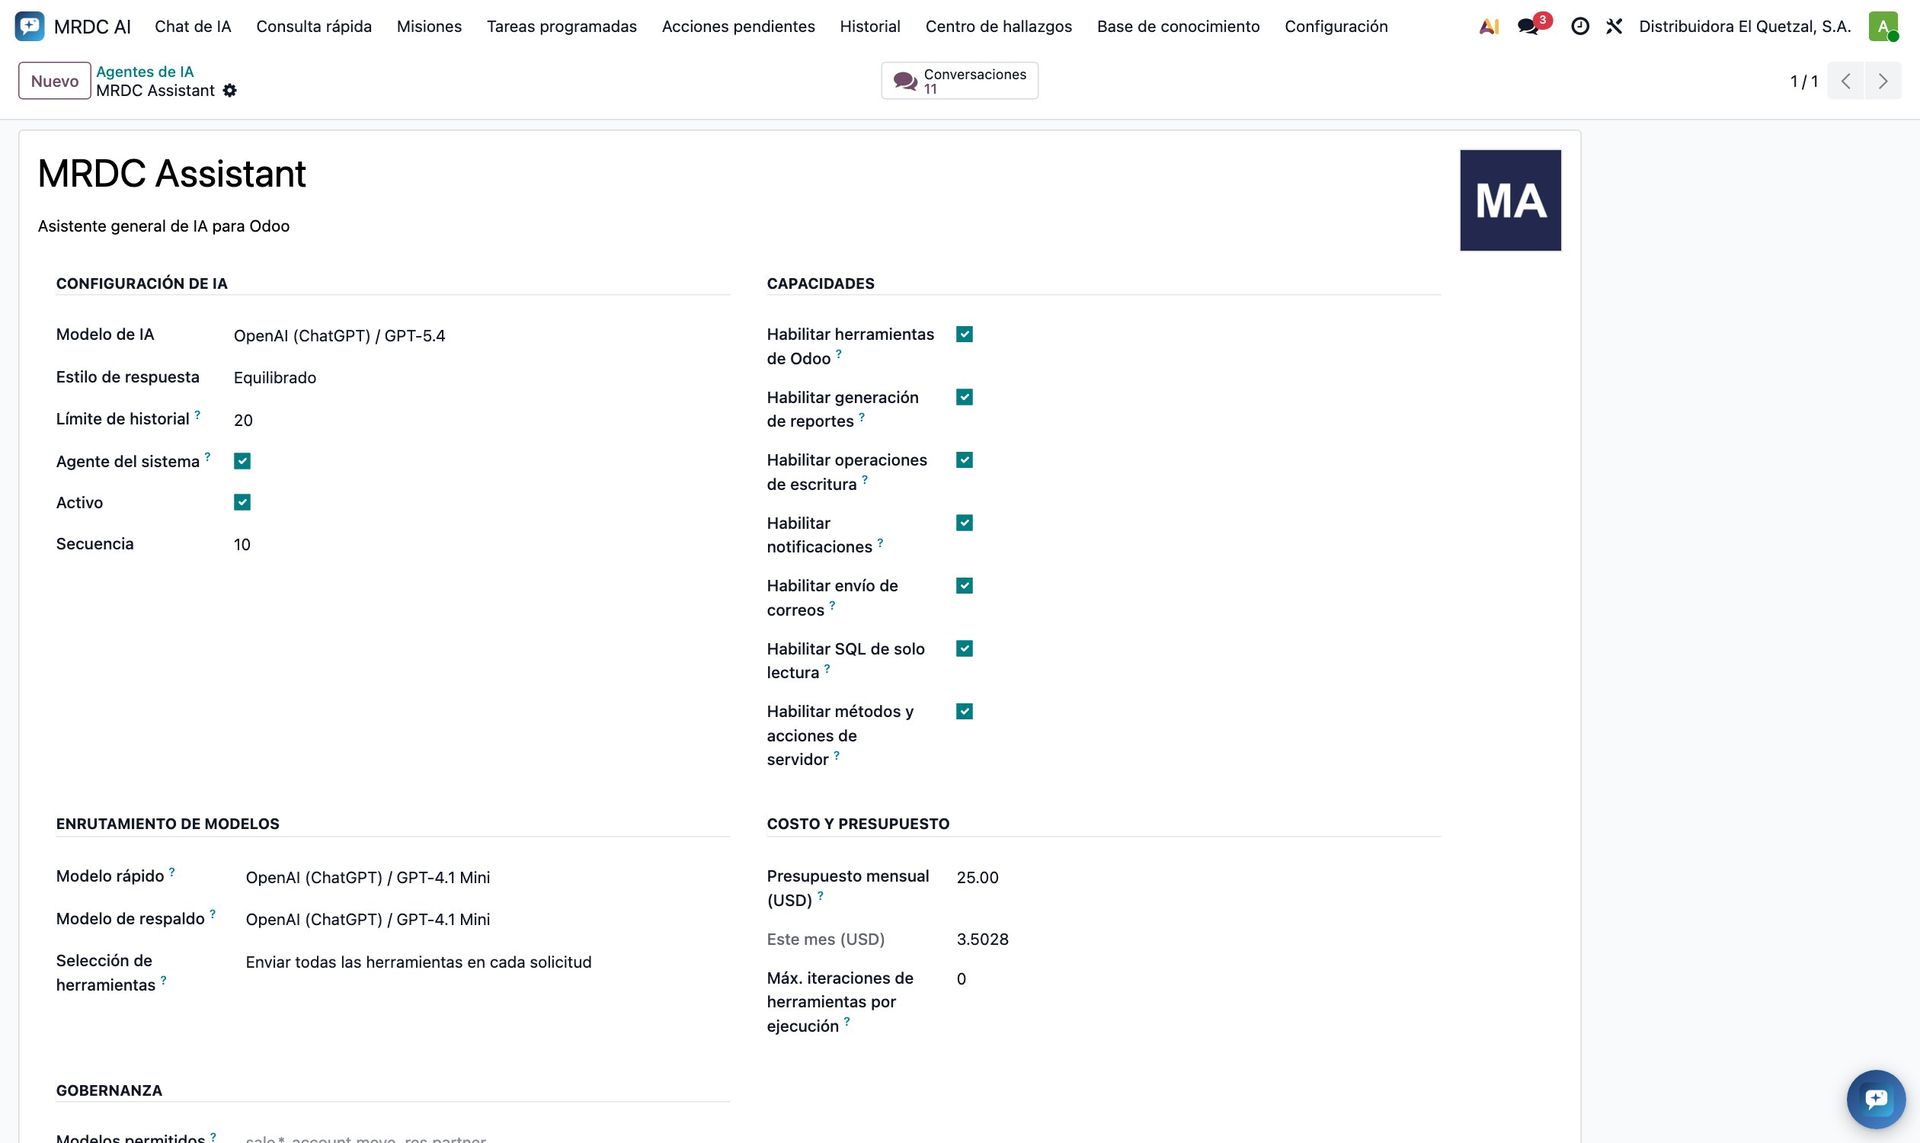Disable Habilitar operaciones de escritura checkbox
Screen dimensions: 1920x1143
point(964,460)
